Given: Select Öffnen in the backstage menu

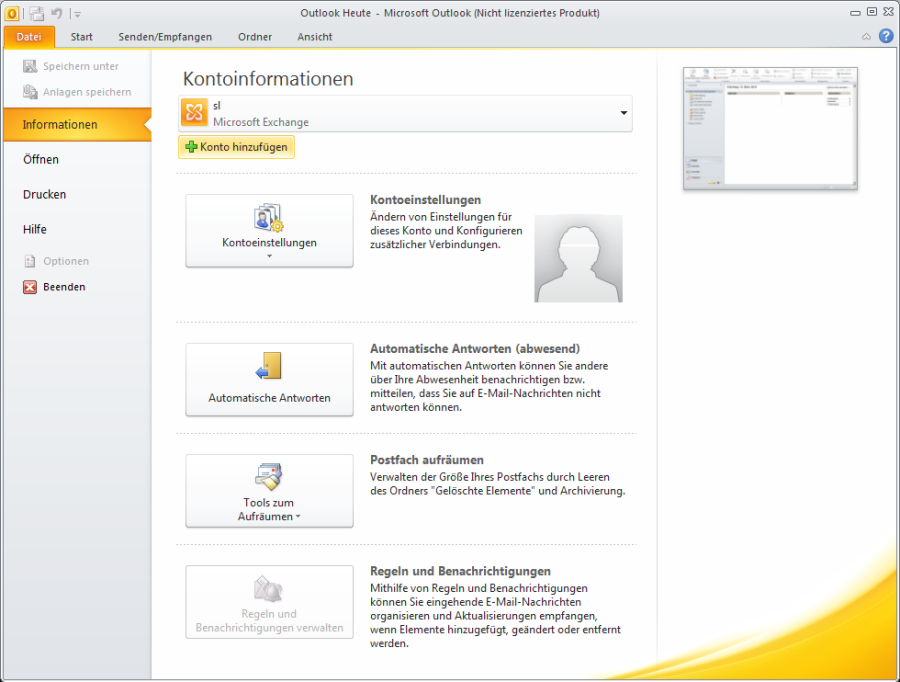Looking at the screenshot, I should point(77,160).
